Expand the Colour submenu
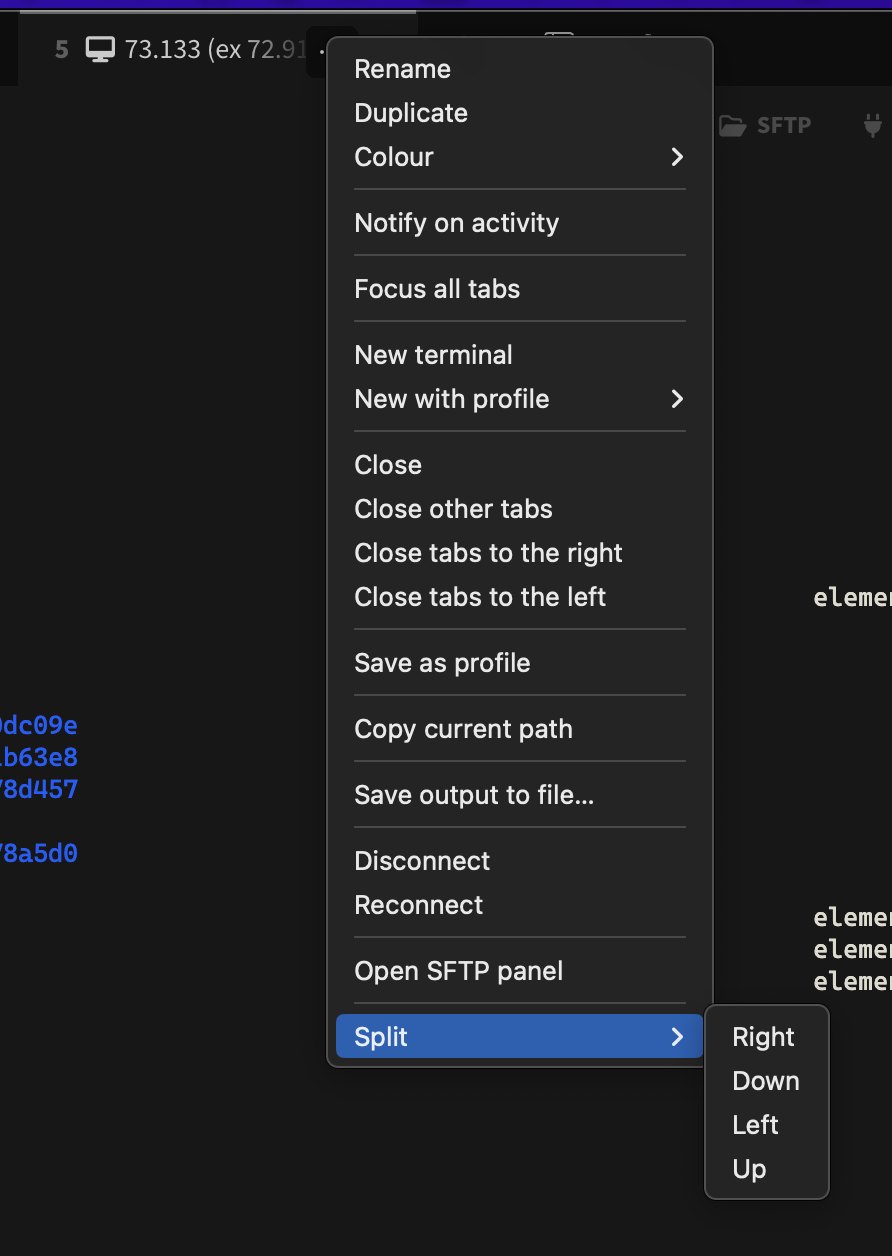Screen dimensions: 892x1256 [677, 157]
